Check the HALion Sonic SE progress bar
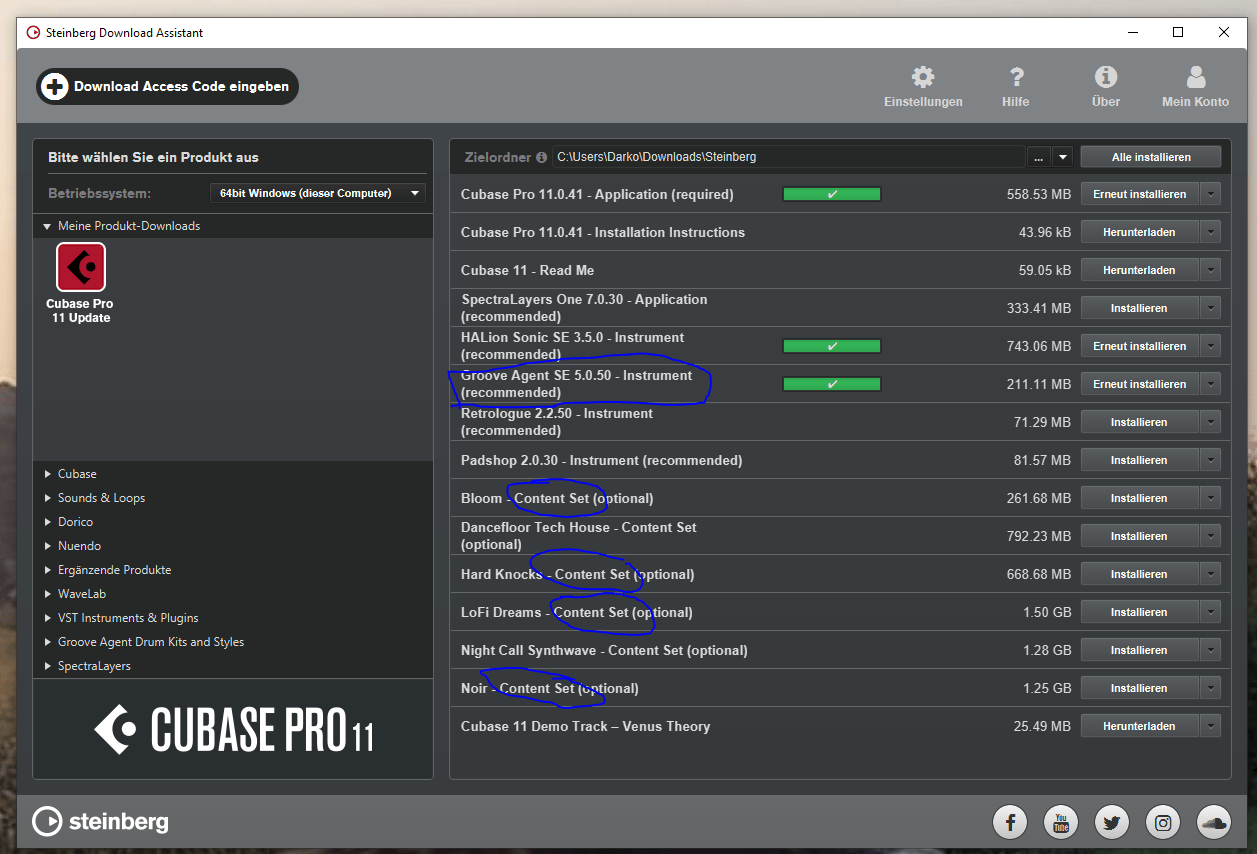 (x=831, y=345)
